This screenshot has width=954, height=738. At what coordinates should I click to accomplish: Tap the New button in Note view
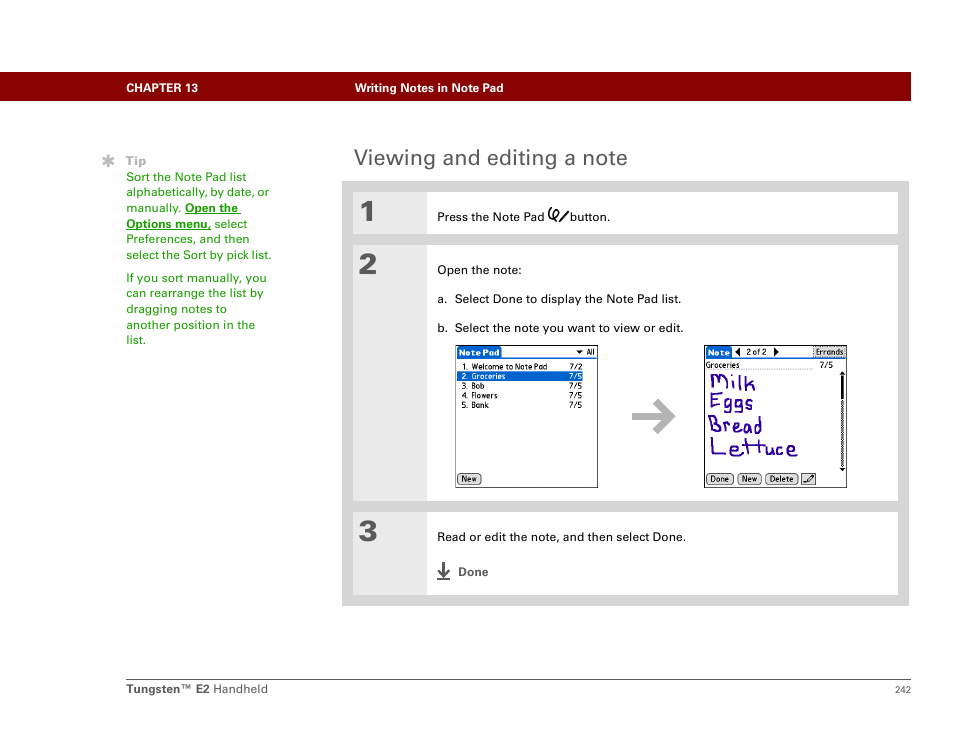coord(749,479)
